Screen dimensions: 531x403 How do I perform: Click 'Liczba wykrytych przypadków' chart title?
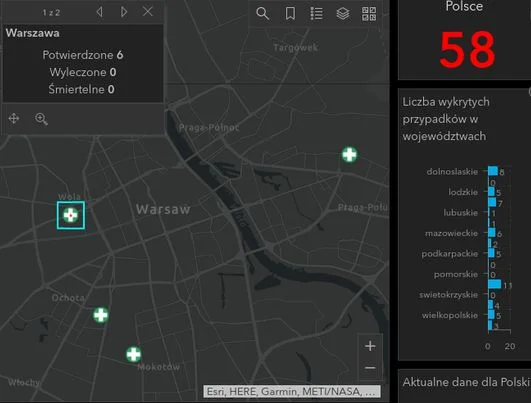pos(446,119)
